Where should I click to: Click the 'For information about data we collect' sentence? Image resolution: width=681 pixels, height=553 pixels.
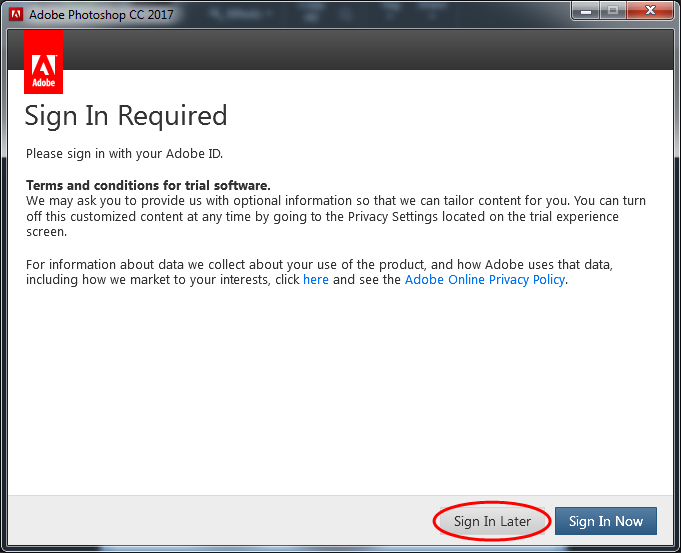[200, 264]
